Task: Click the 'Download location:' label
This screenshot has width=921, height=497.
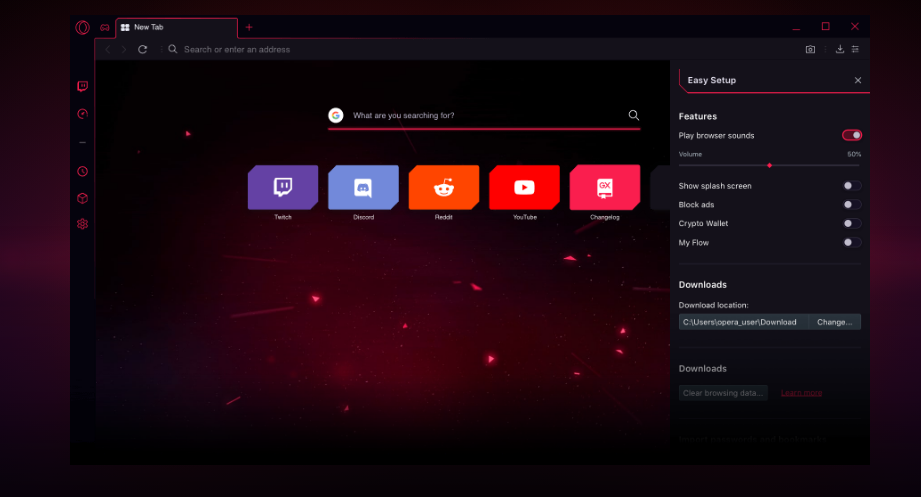Action: pos(713,305)
